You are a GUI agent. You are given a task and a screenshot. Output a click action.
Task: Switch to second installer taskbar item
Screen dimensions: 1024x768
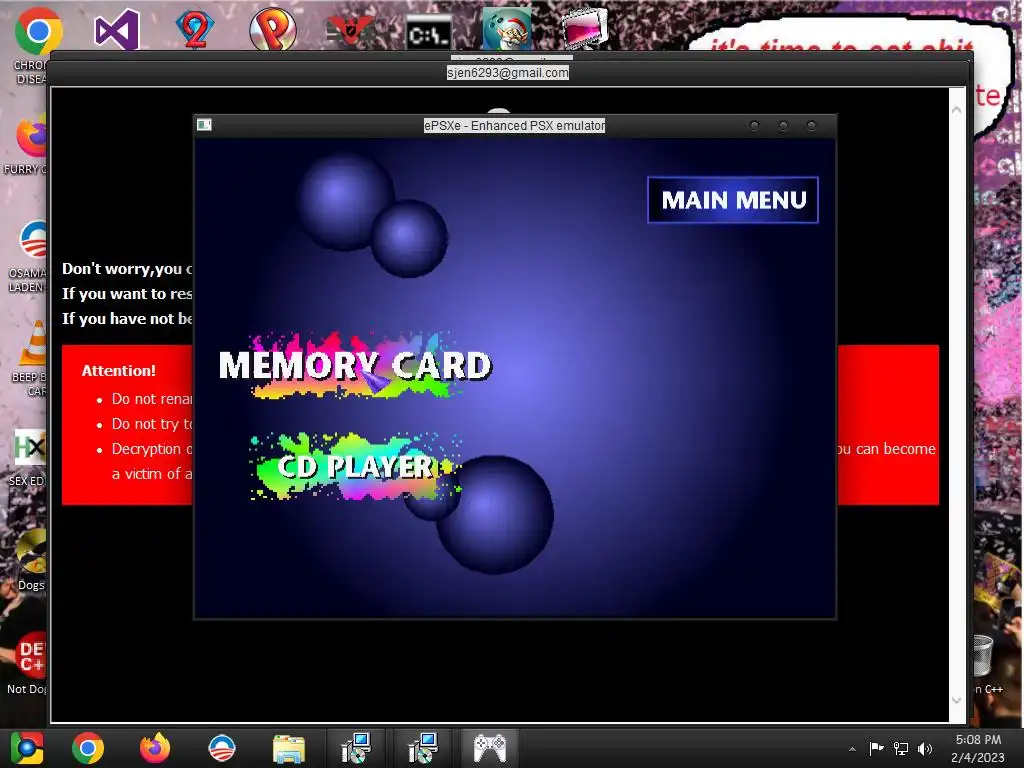pyautogui.click(x=423, y=748)
